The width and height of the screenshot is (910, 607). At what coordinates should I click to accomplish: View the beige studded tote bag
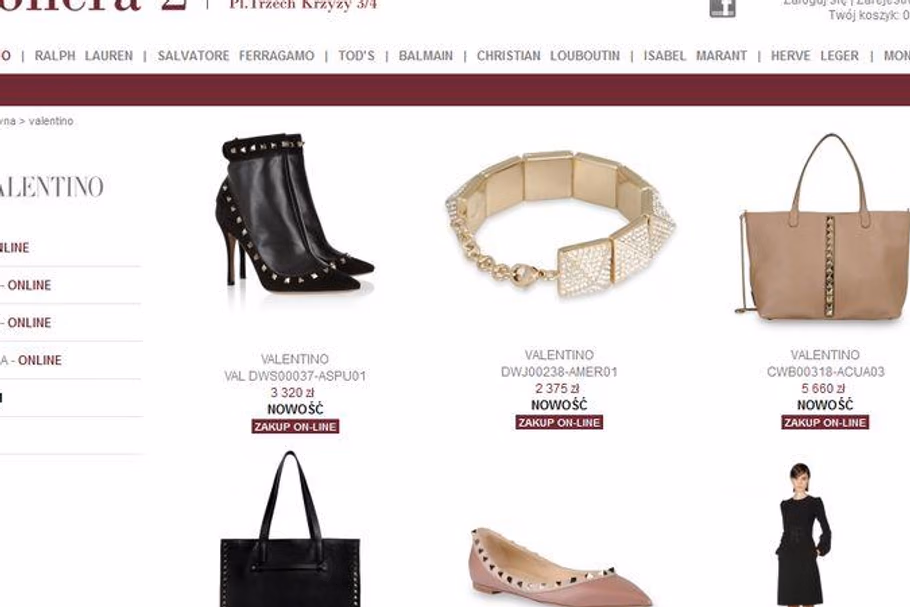click(x=824, y=227)
